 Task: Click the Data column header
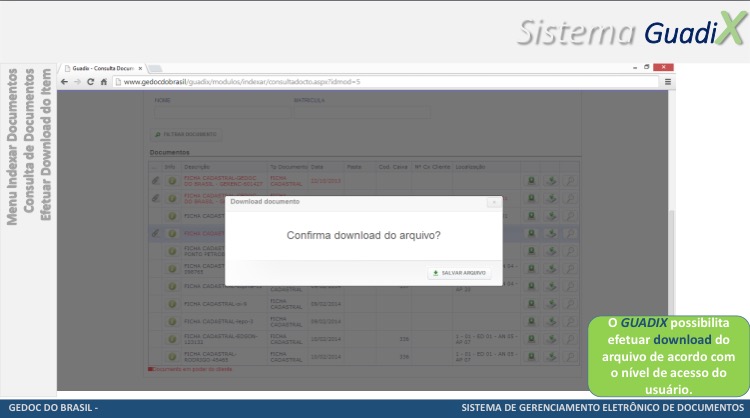[317, 167]
